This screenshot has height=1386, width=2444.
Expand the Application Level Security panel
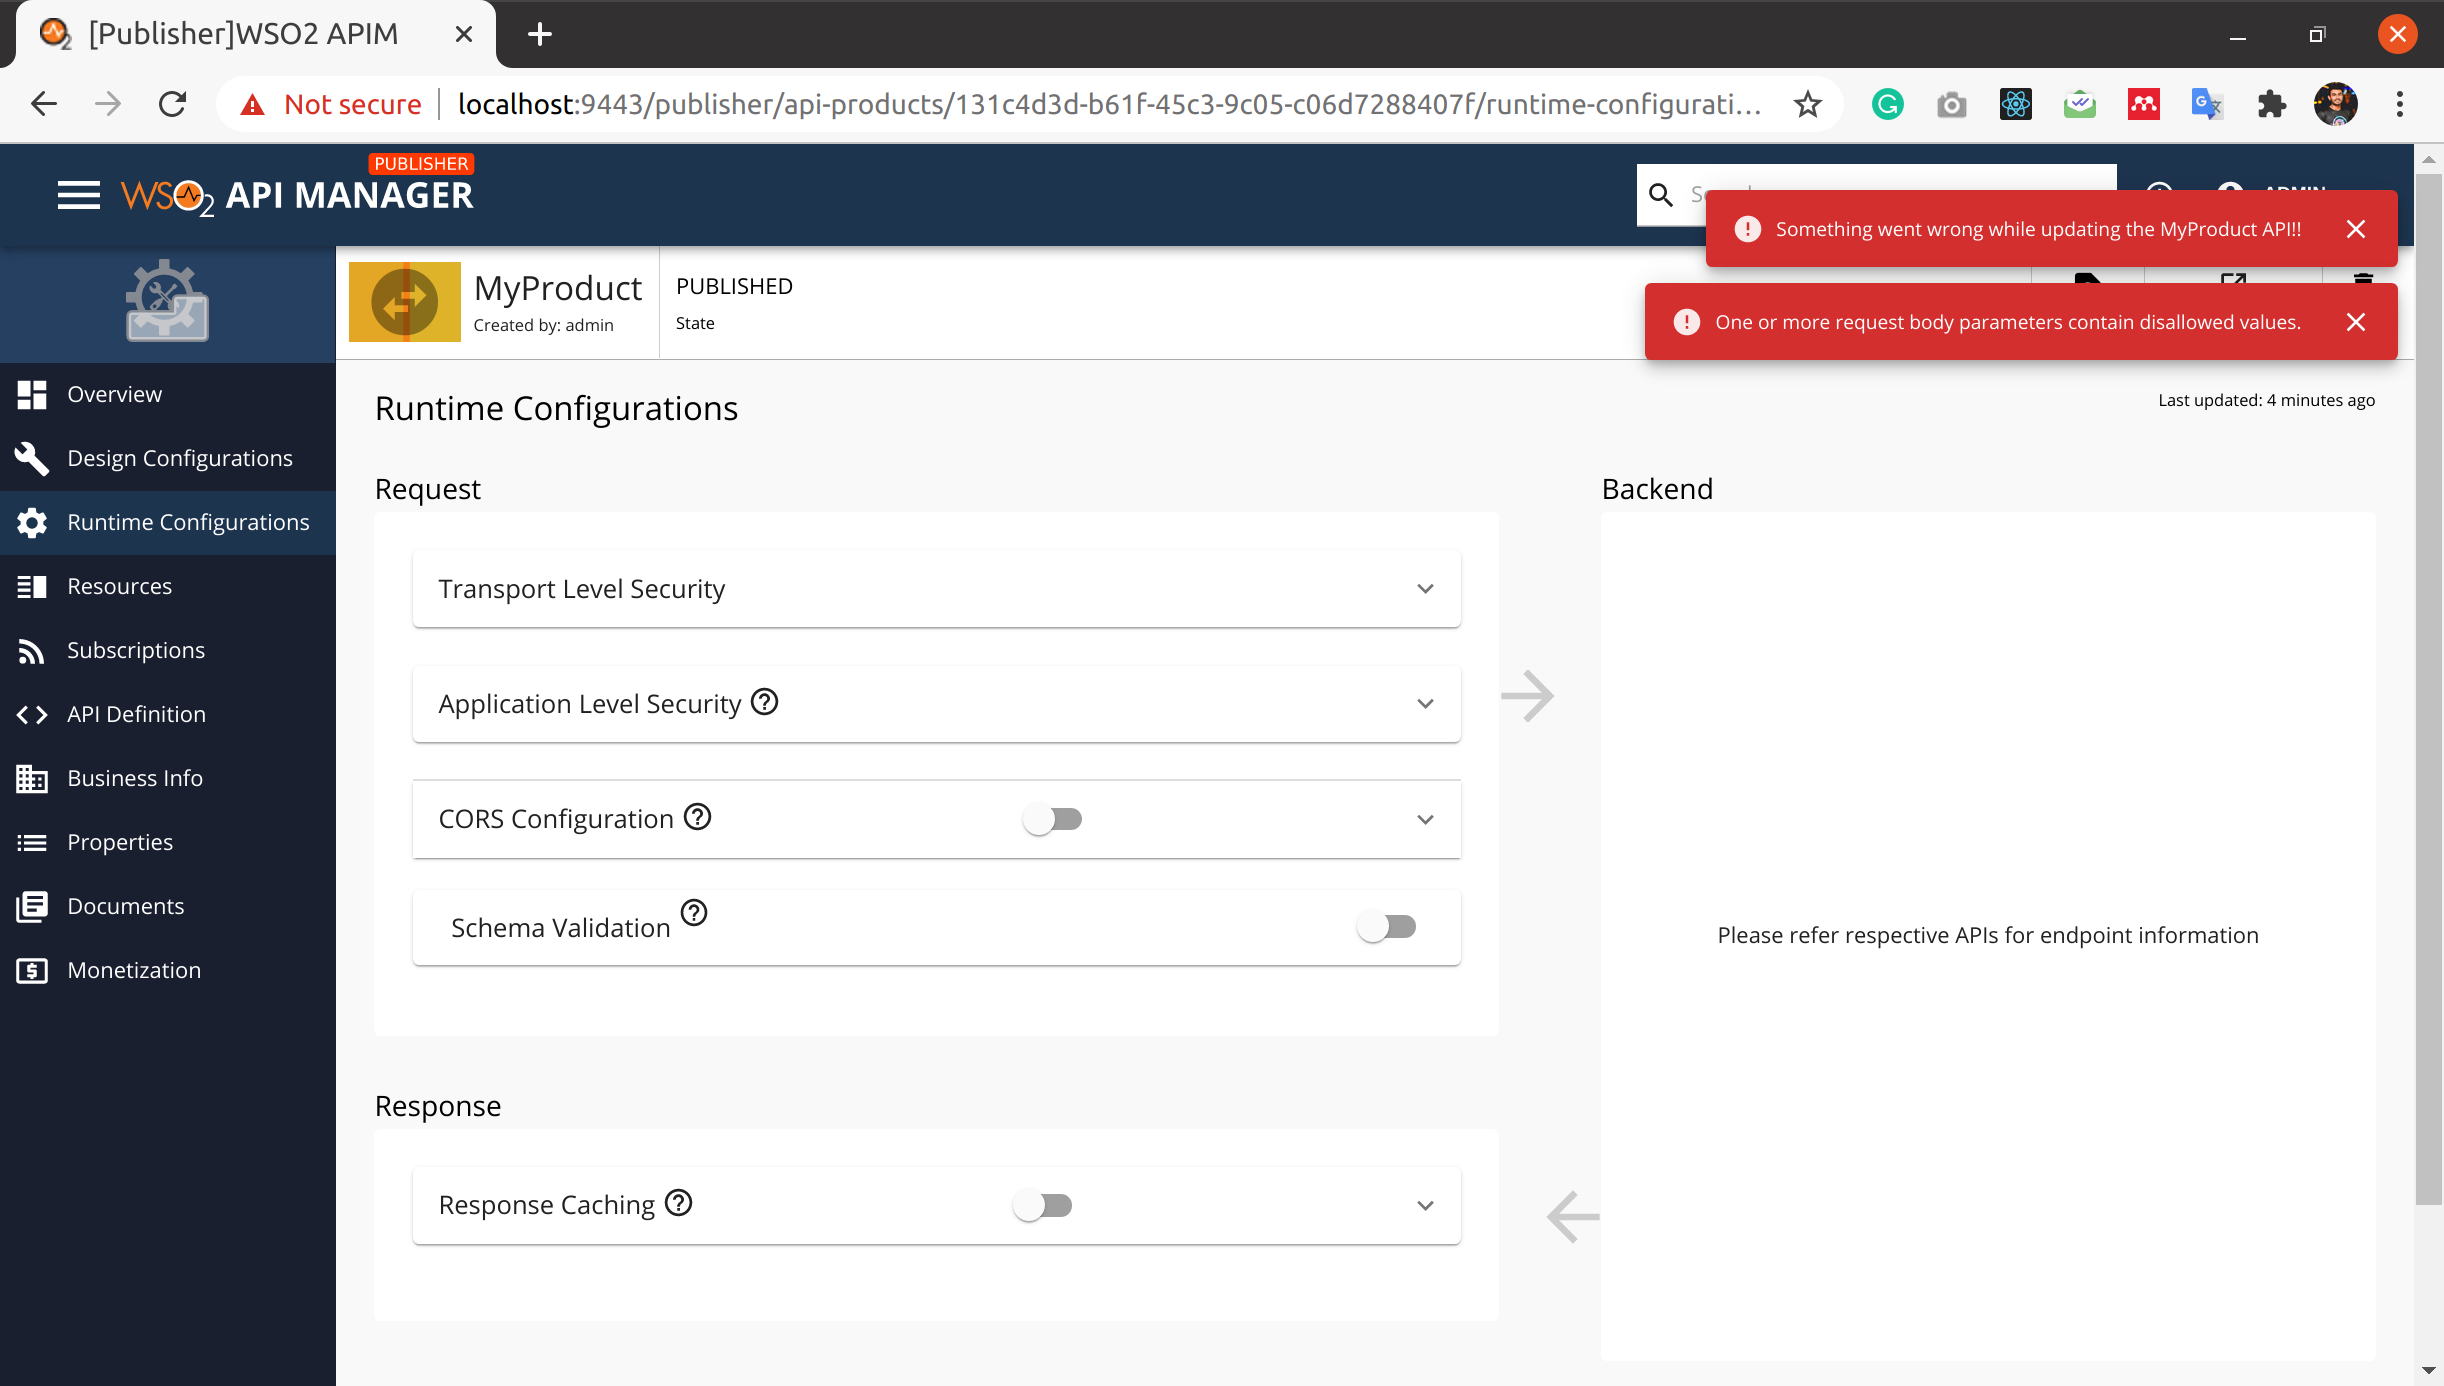pos(936,704)
